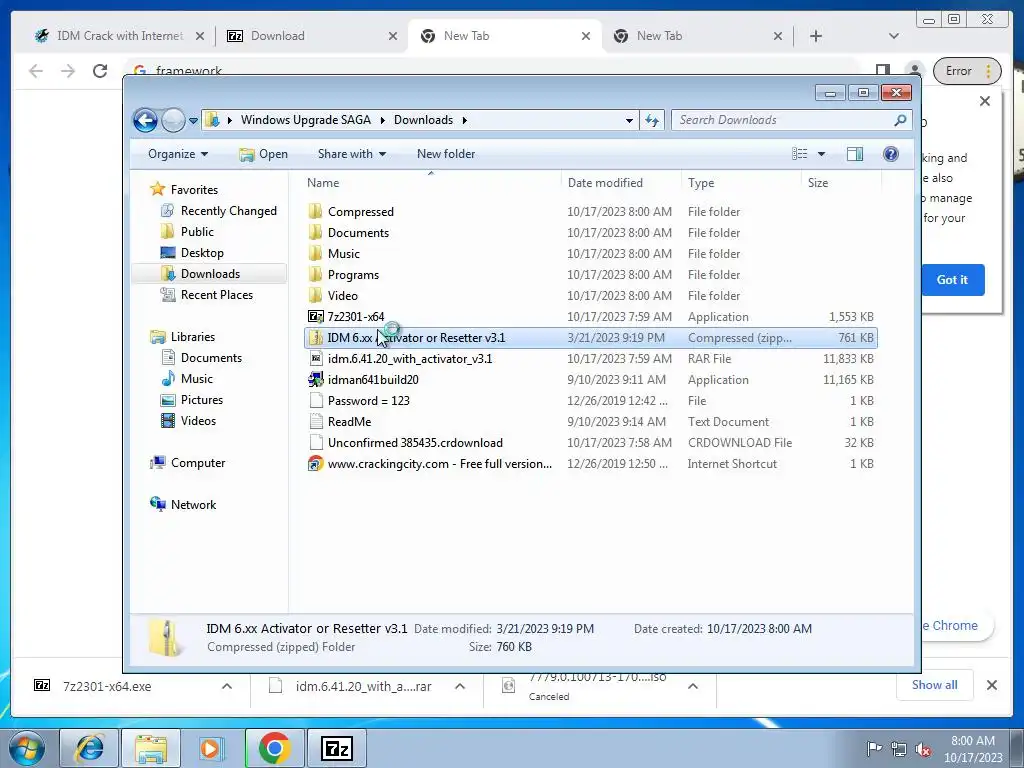Expand idm.6.41.20 rar download options
The image size is (1024, 768).
[x=460, y=686]
